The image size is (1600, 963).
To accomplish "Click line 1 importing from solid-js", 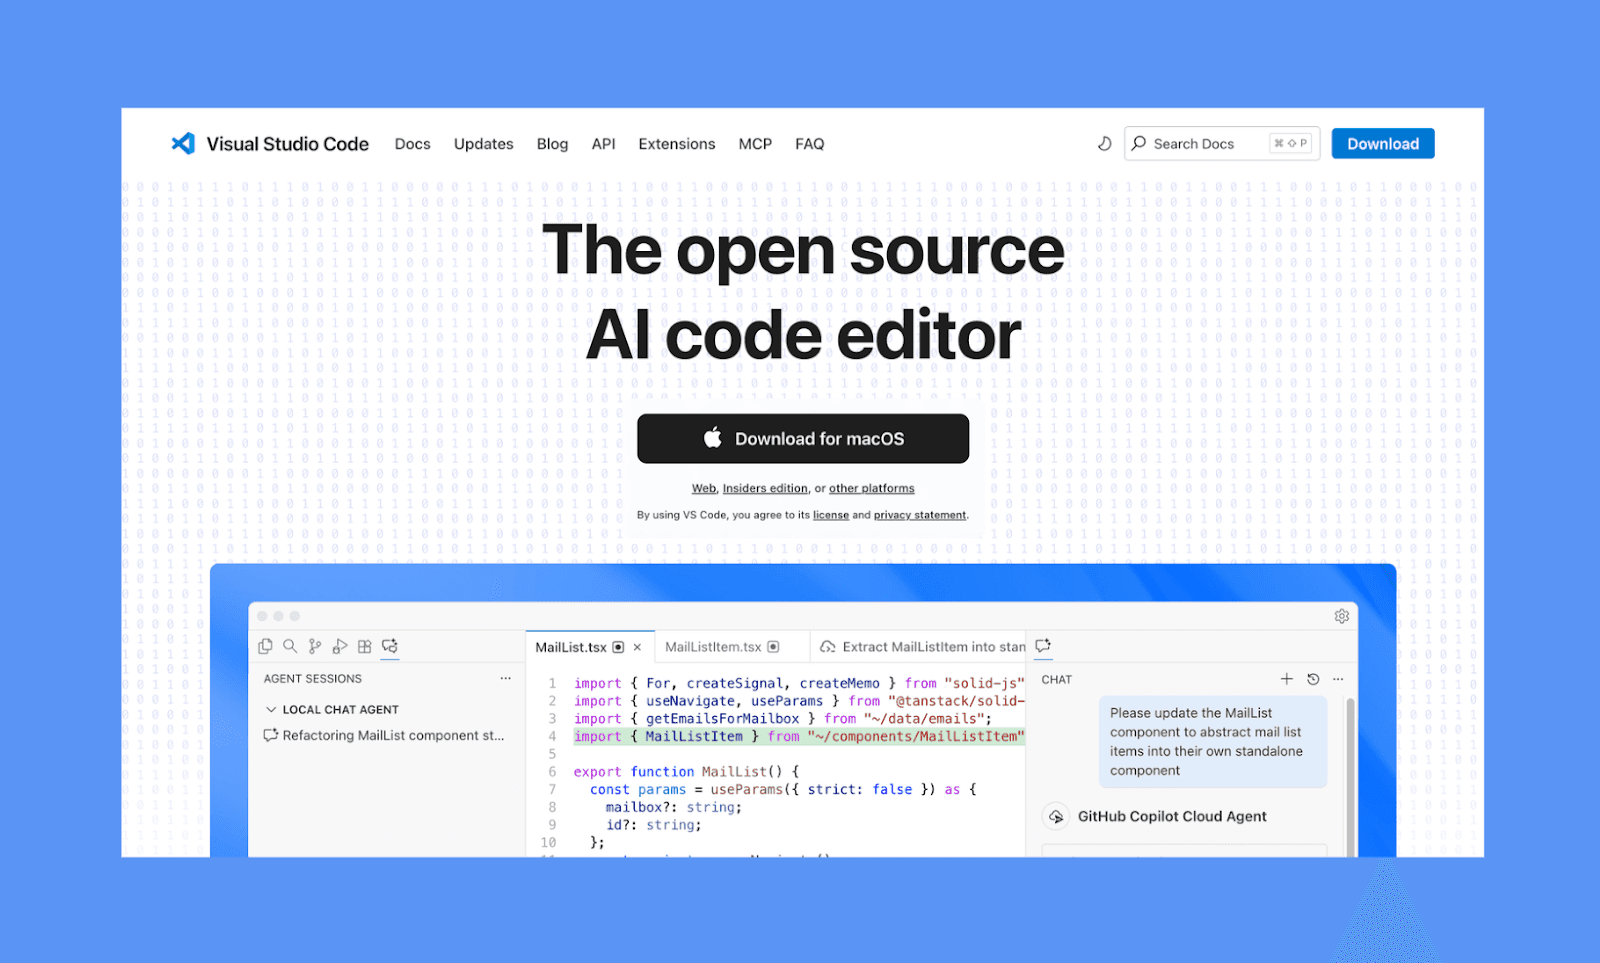I will pyautogui.click(x=799, y=683).
